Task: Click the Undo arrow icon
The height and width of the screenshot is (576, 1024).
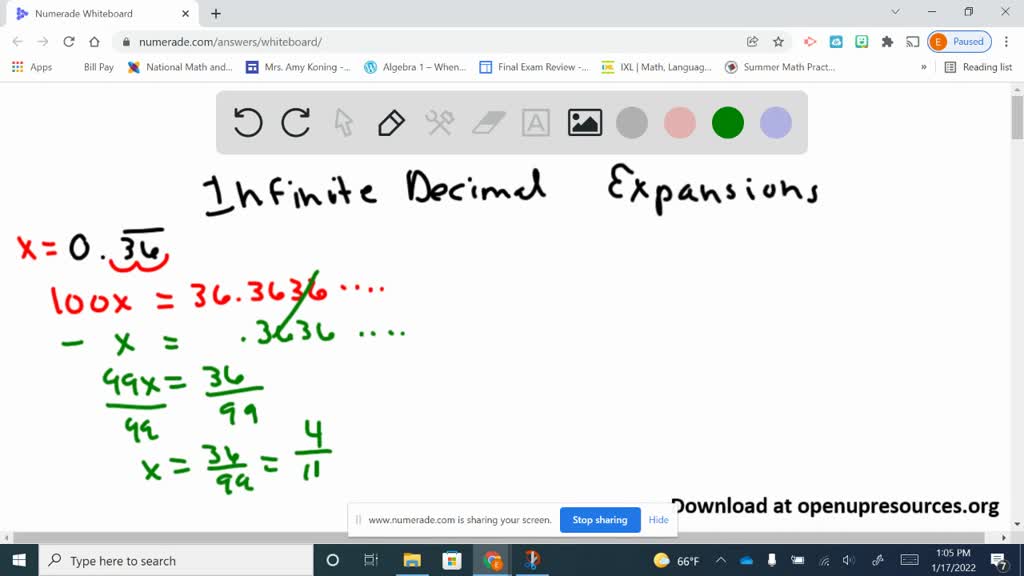Action: click(247, 122)
